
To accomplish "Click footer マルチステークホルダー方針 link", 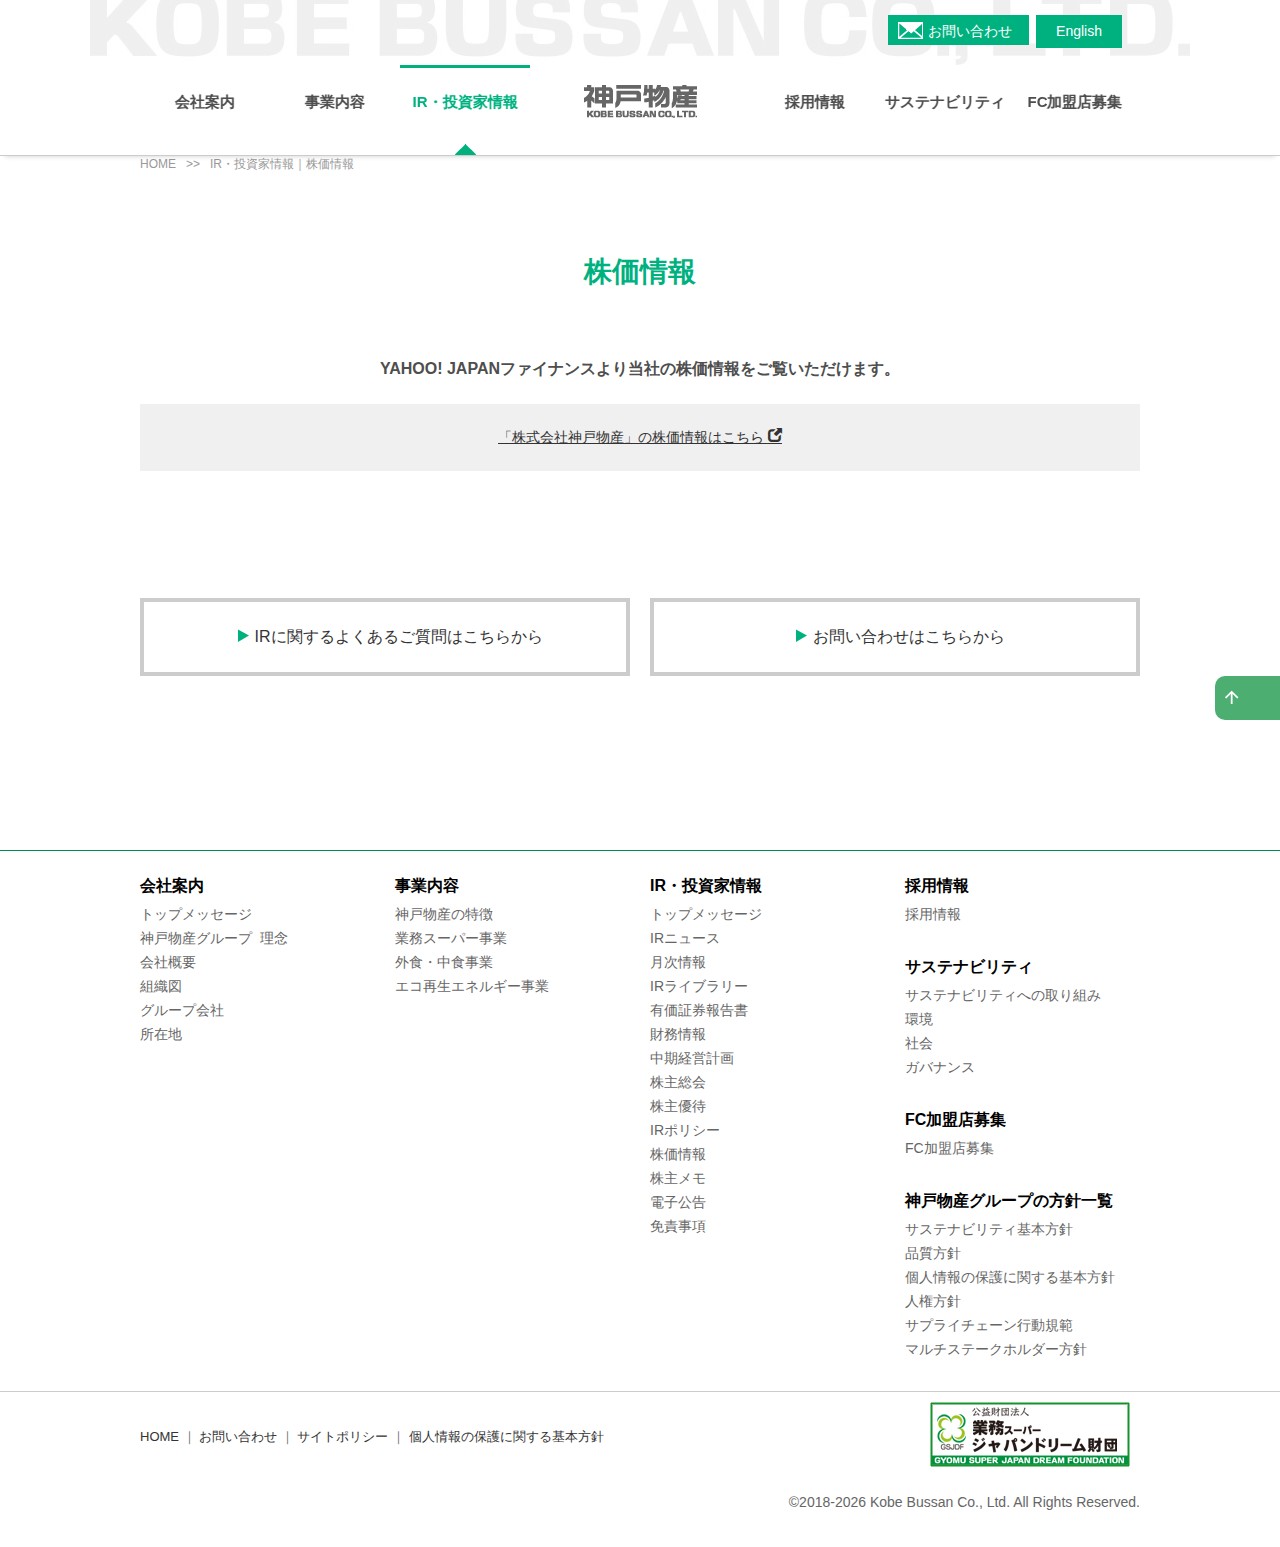I will pyautogui.click(x=996, y=1349).
